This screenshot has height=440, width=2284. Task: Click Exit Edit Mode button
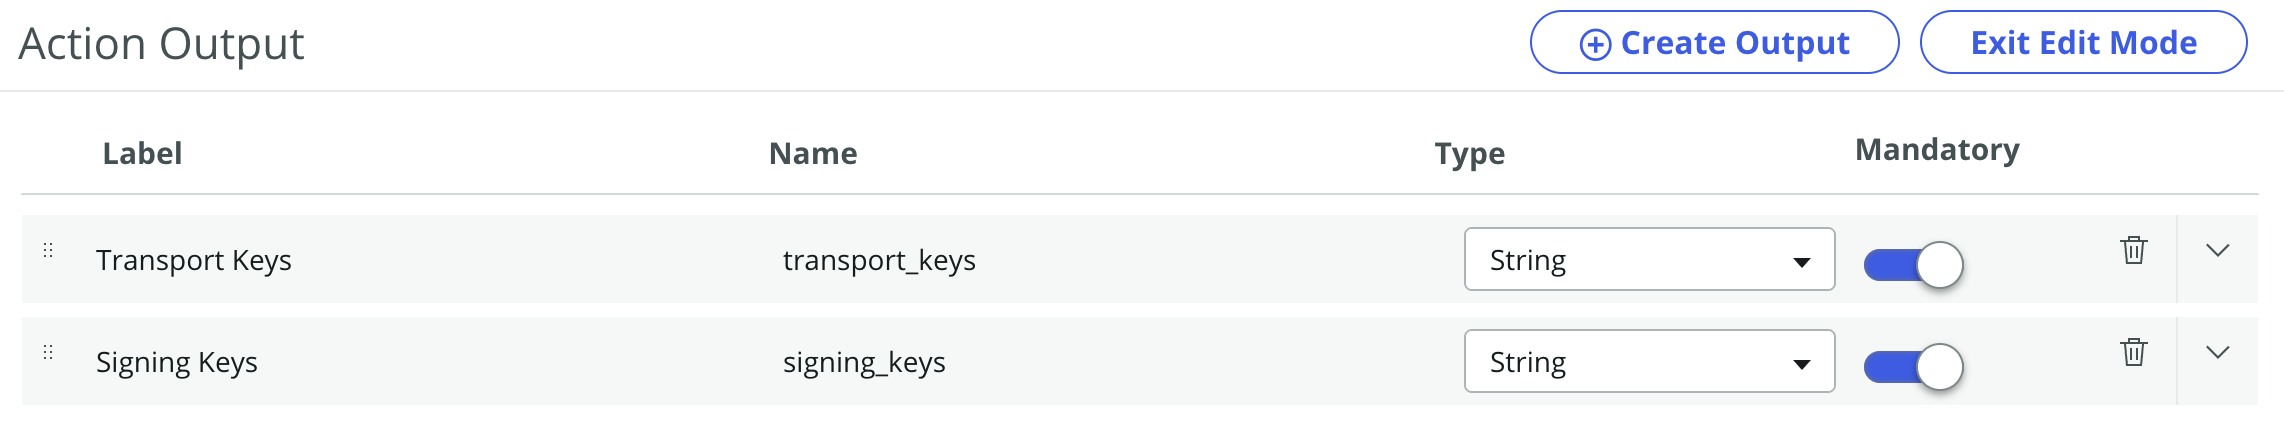2083,43
